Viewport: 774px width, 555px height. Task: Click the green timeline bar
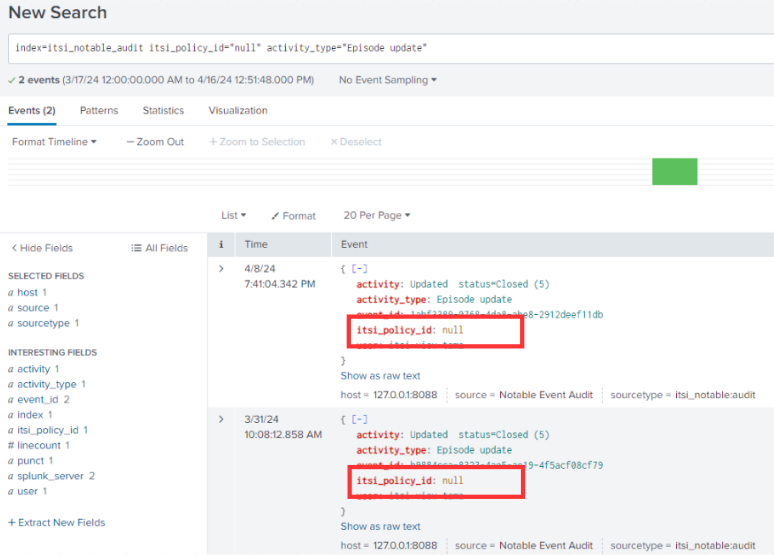coord(674,171)
